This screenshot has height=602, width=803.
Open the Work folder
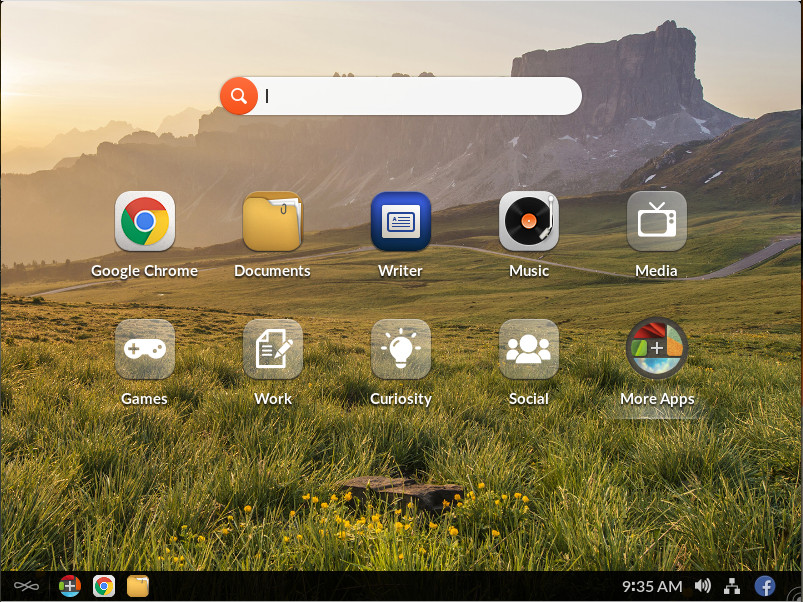point(272,349)
